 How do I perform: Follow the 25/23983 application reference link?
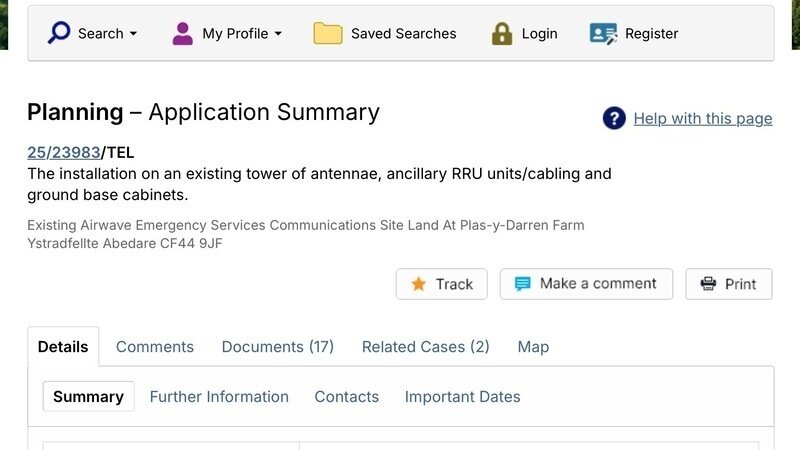pyautogui.click(x=64, y=153)
